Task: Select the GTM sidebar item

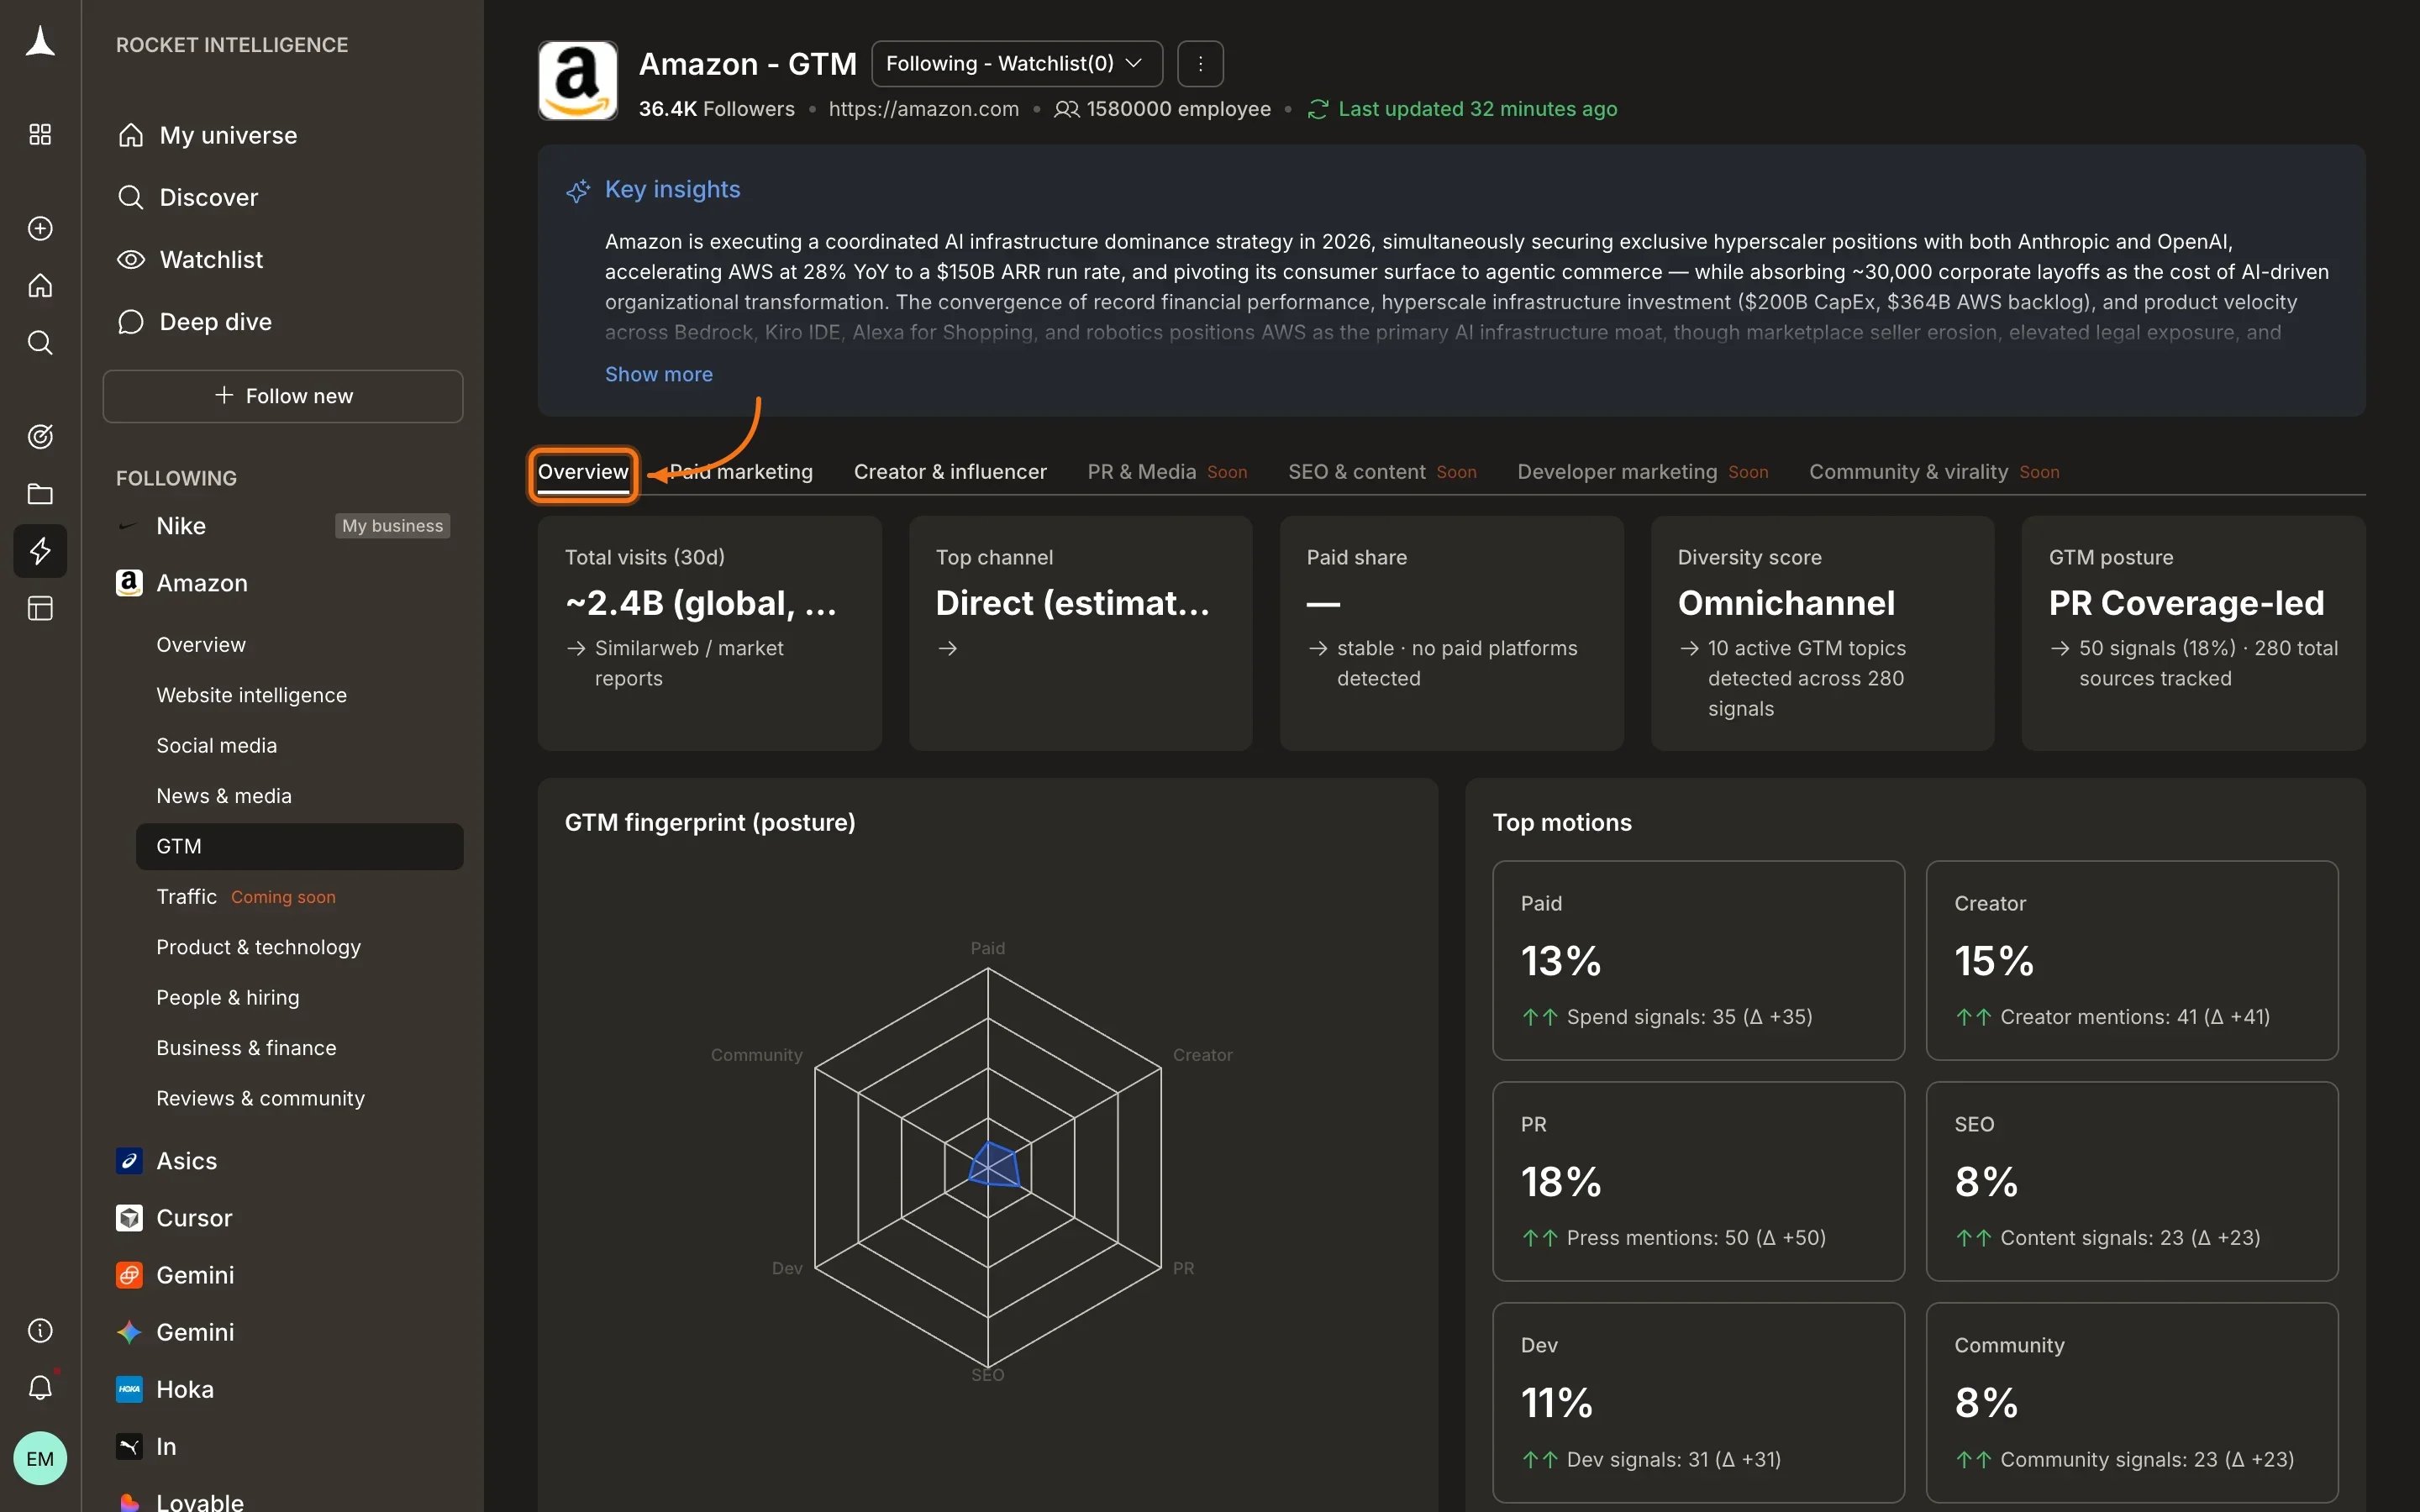Action: 299,846
